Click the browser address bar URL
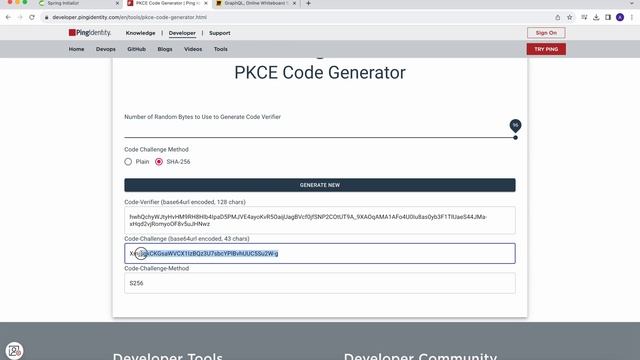This screenshot has height=360, width=640. point(129,18)
